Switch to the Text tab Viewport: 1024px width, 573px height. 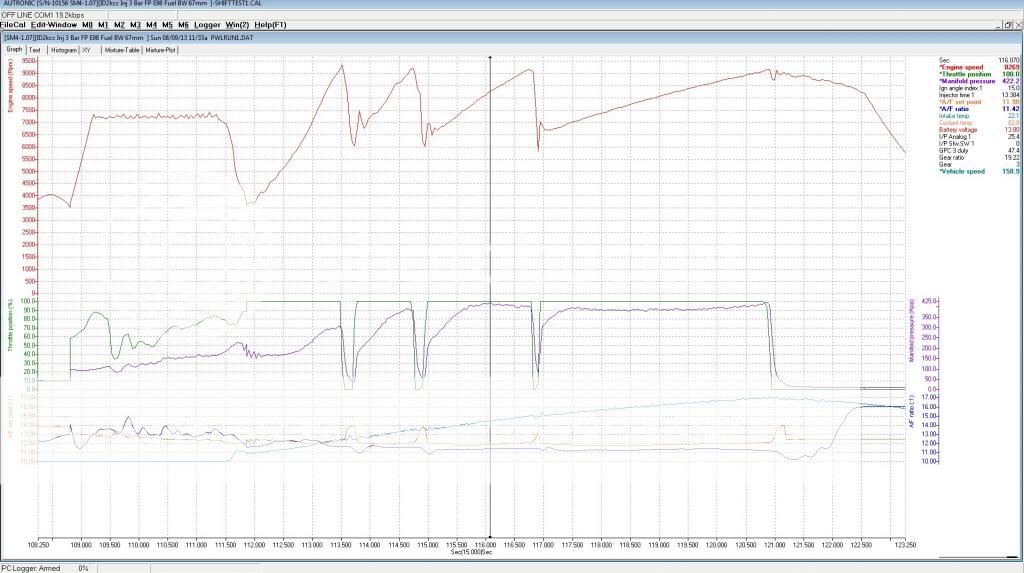tap(35, 49)
